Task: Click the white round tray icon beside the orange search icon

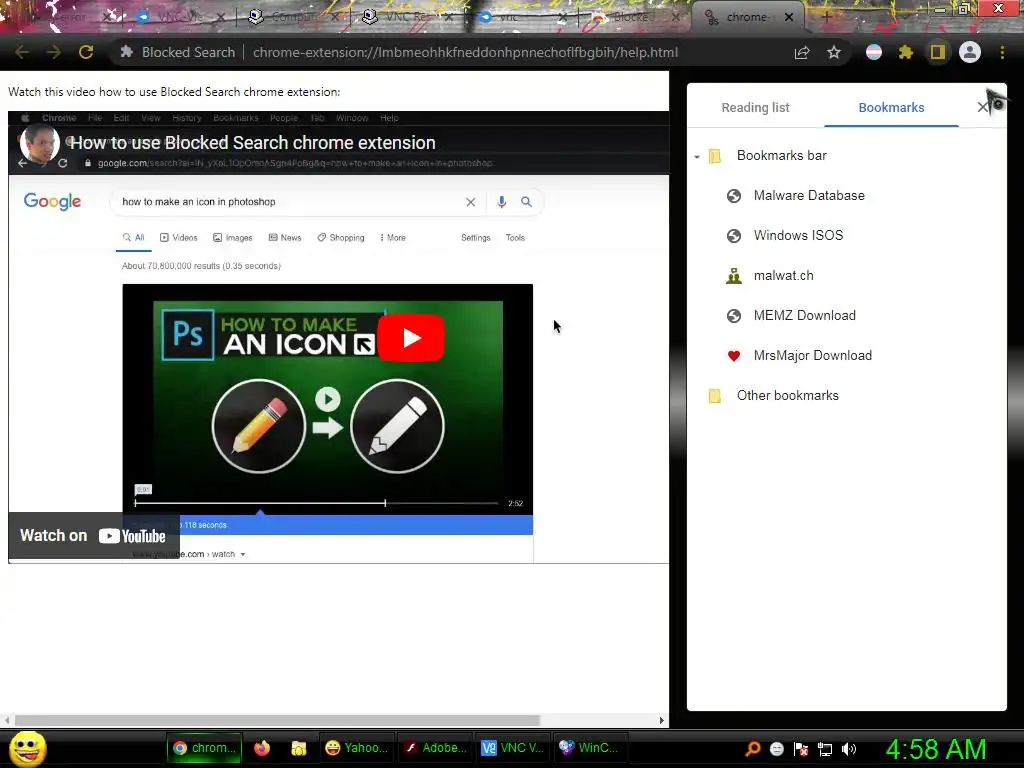Action: click(776, 749)
